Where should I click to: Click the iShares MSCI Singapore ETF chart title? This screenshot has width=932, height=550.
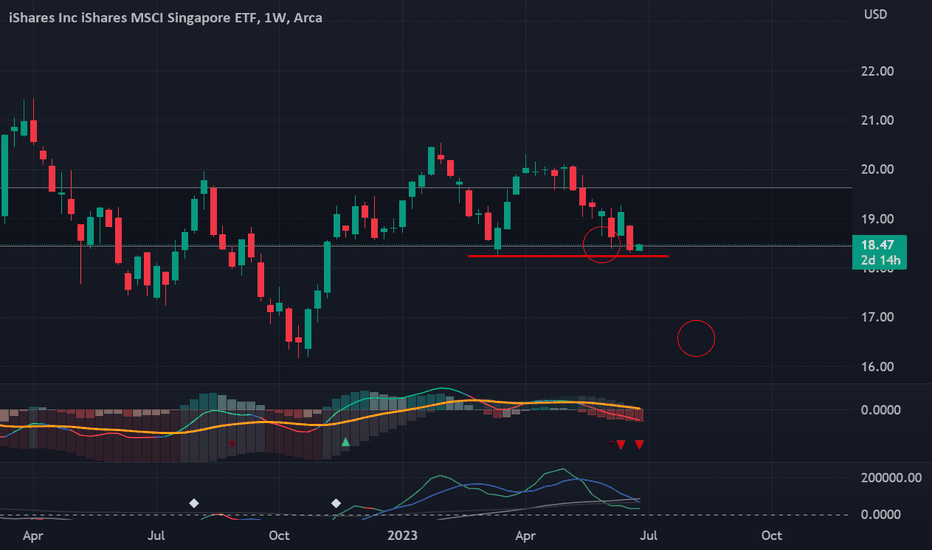coord(166,18)
